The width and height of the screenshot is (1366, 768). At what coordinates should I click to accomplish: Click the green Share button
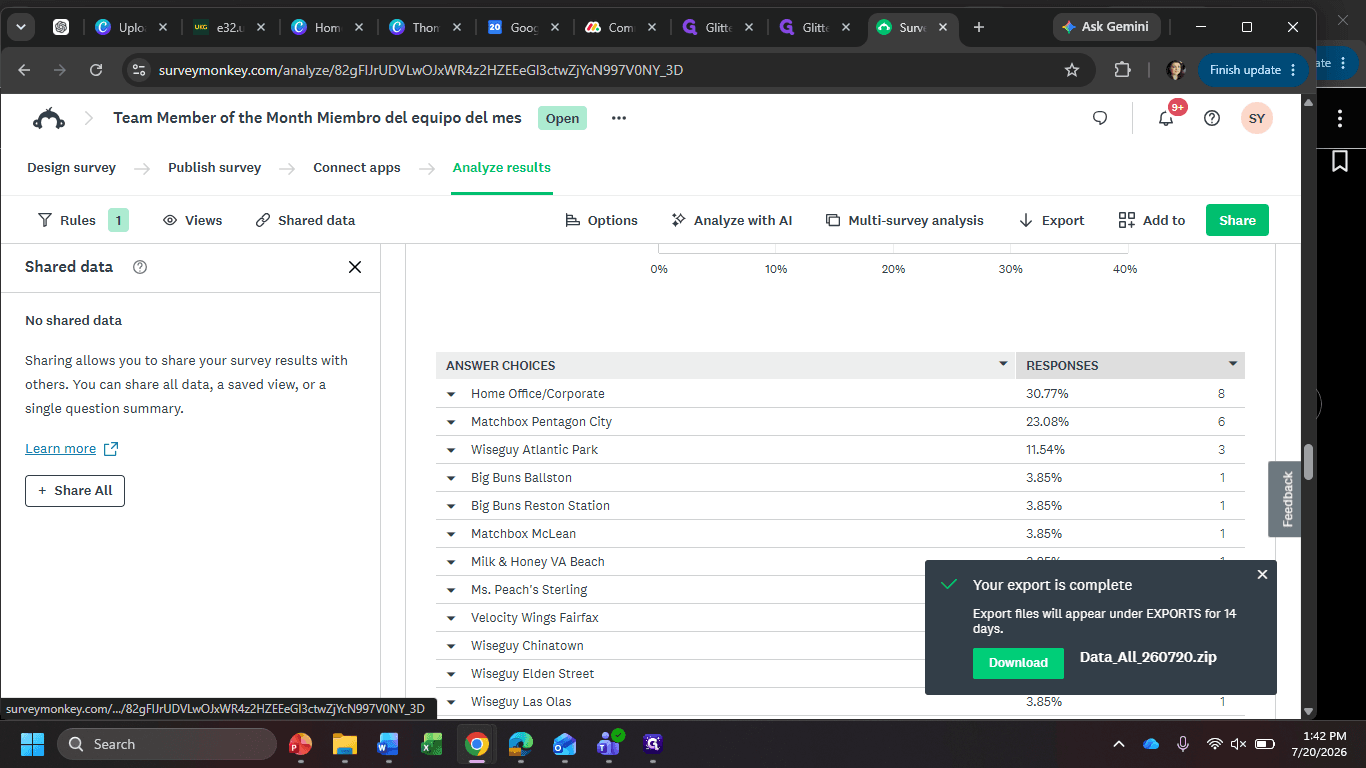(1237, 220)
